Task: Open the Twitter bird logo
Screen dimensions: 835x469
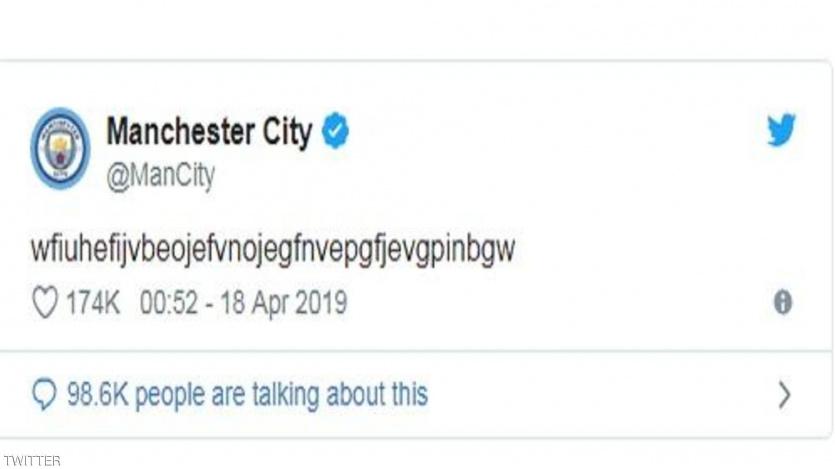Action: point(782,131)
